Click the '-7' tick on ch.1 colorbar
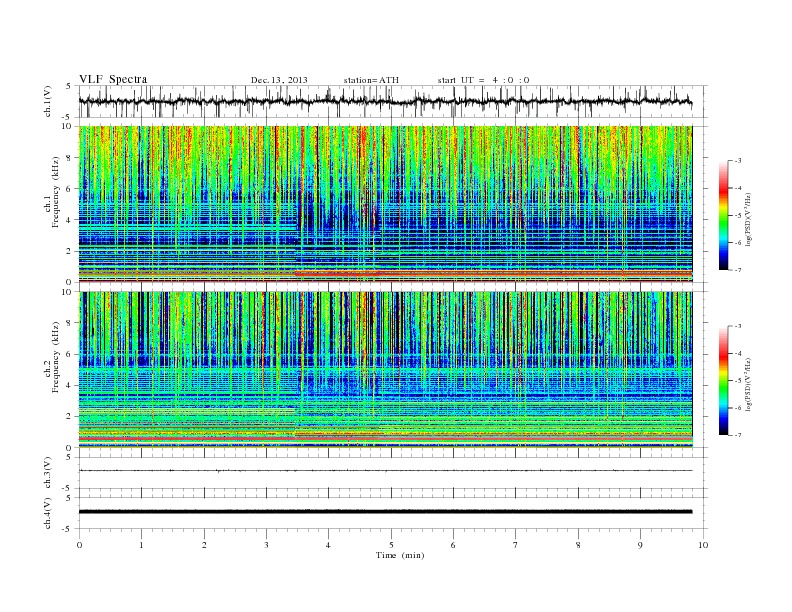Image resolution: width=792 pixels, height=612 pixels. [x=738, y=270]
